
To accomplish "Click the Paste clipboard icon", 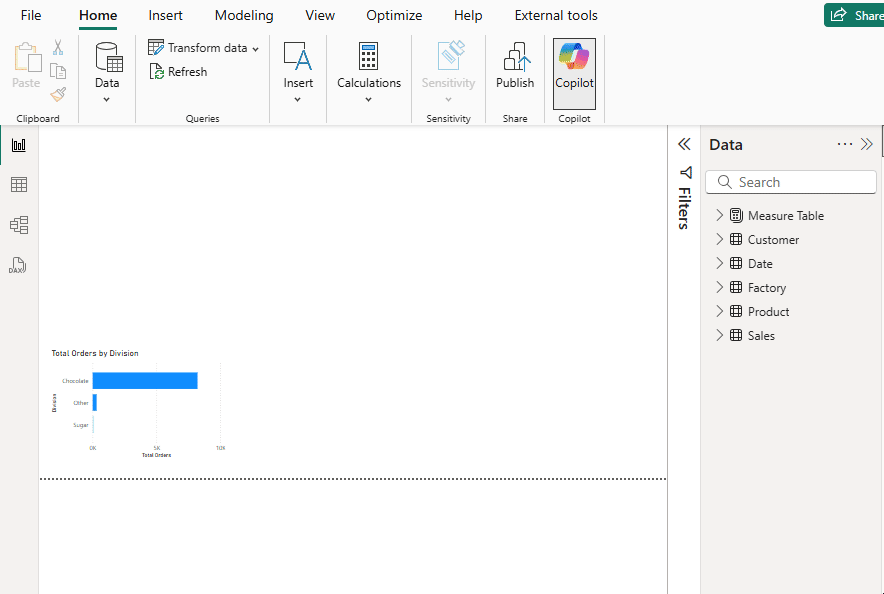I will (x=28, y=57).
